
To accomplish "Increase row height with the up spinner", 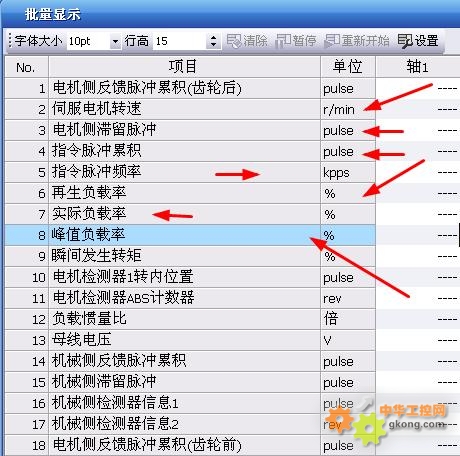I will (213, 37).
